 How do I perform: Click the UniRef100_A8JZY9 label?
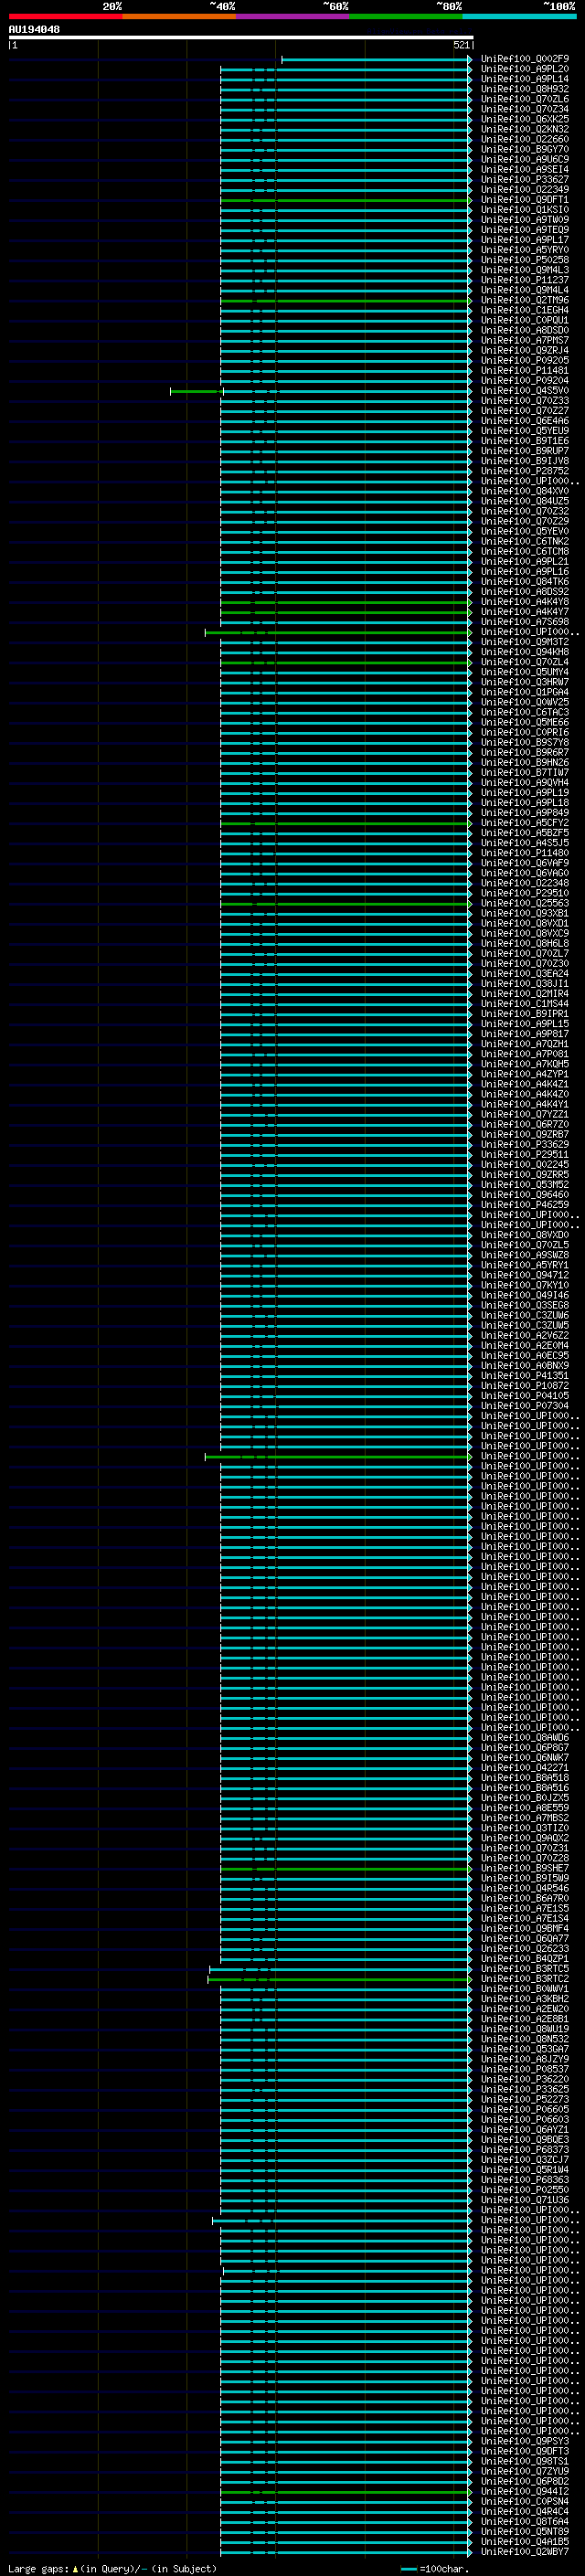[x=525, y=2059]
